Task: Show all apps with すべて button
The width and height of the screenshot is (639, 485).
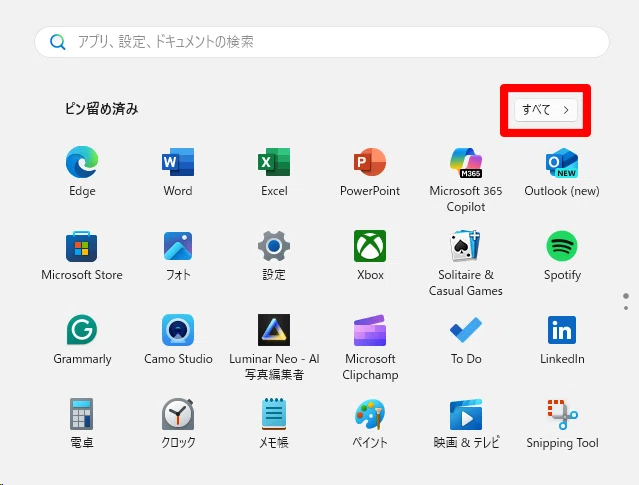Action: tap(546, 110)
